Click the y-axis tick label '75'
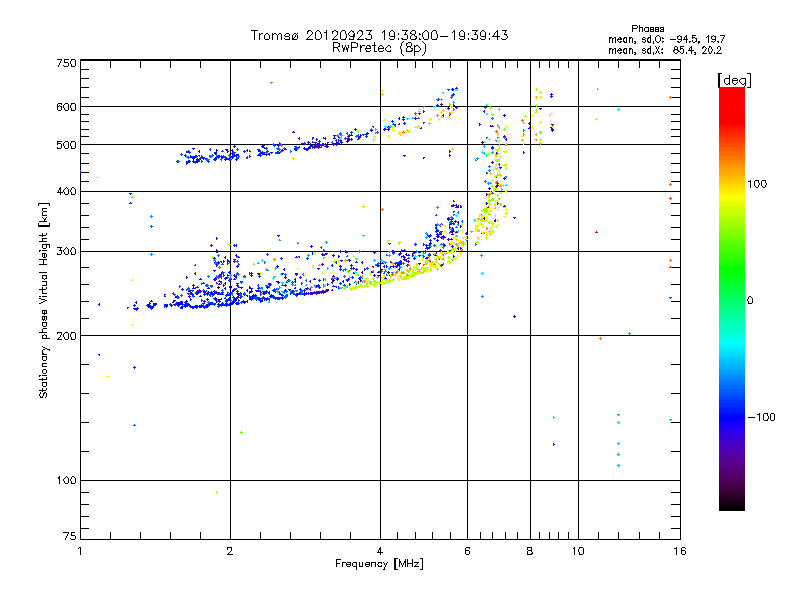 pos(70,536)
